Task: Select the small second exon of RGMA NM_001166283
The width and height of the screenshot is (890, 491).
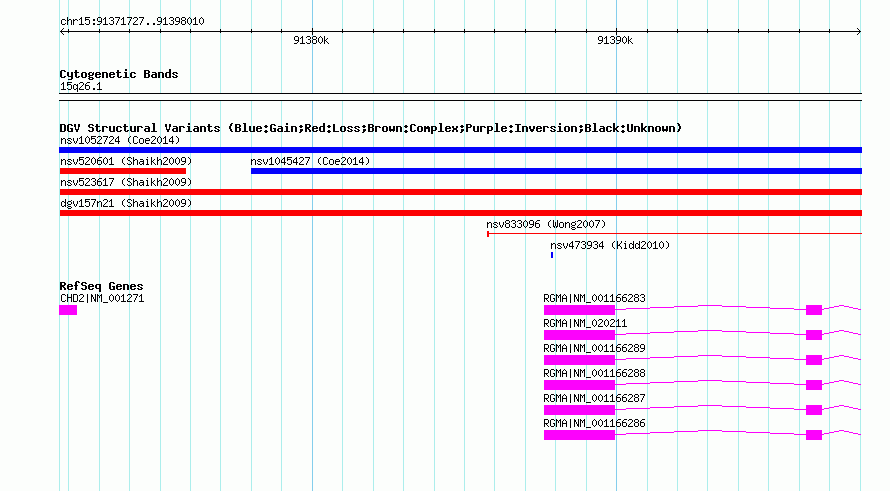Action: [x=814, y=310]
